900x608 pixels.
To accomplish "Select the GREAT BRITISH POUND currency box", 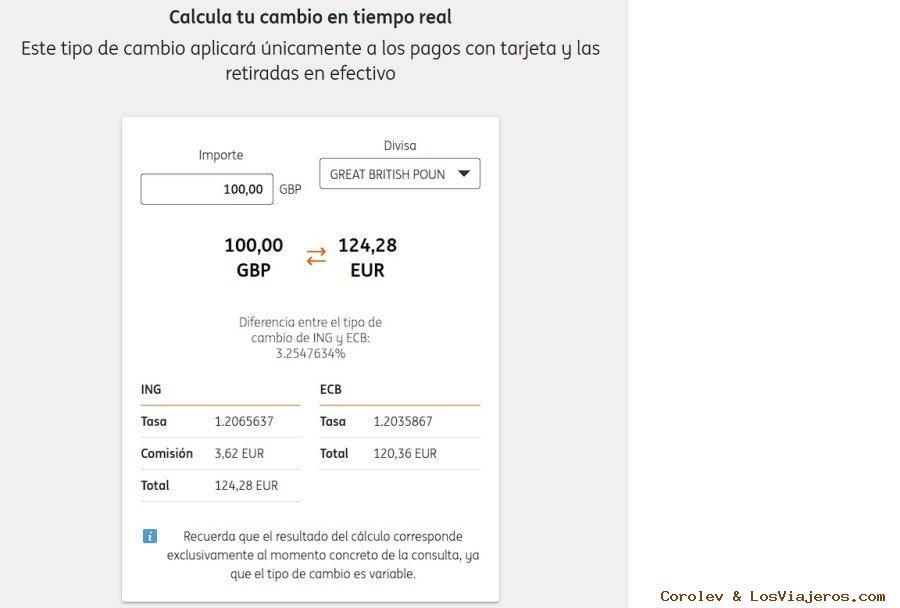I will coord(388,174).
